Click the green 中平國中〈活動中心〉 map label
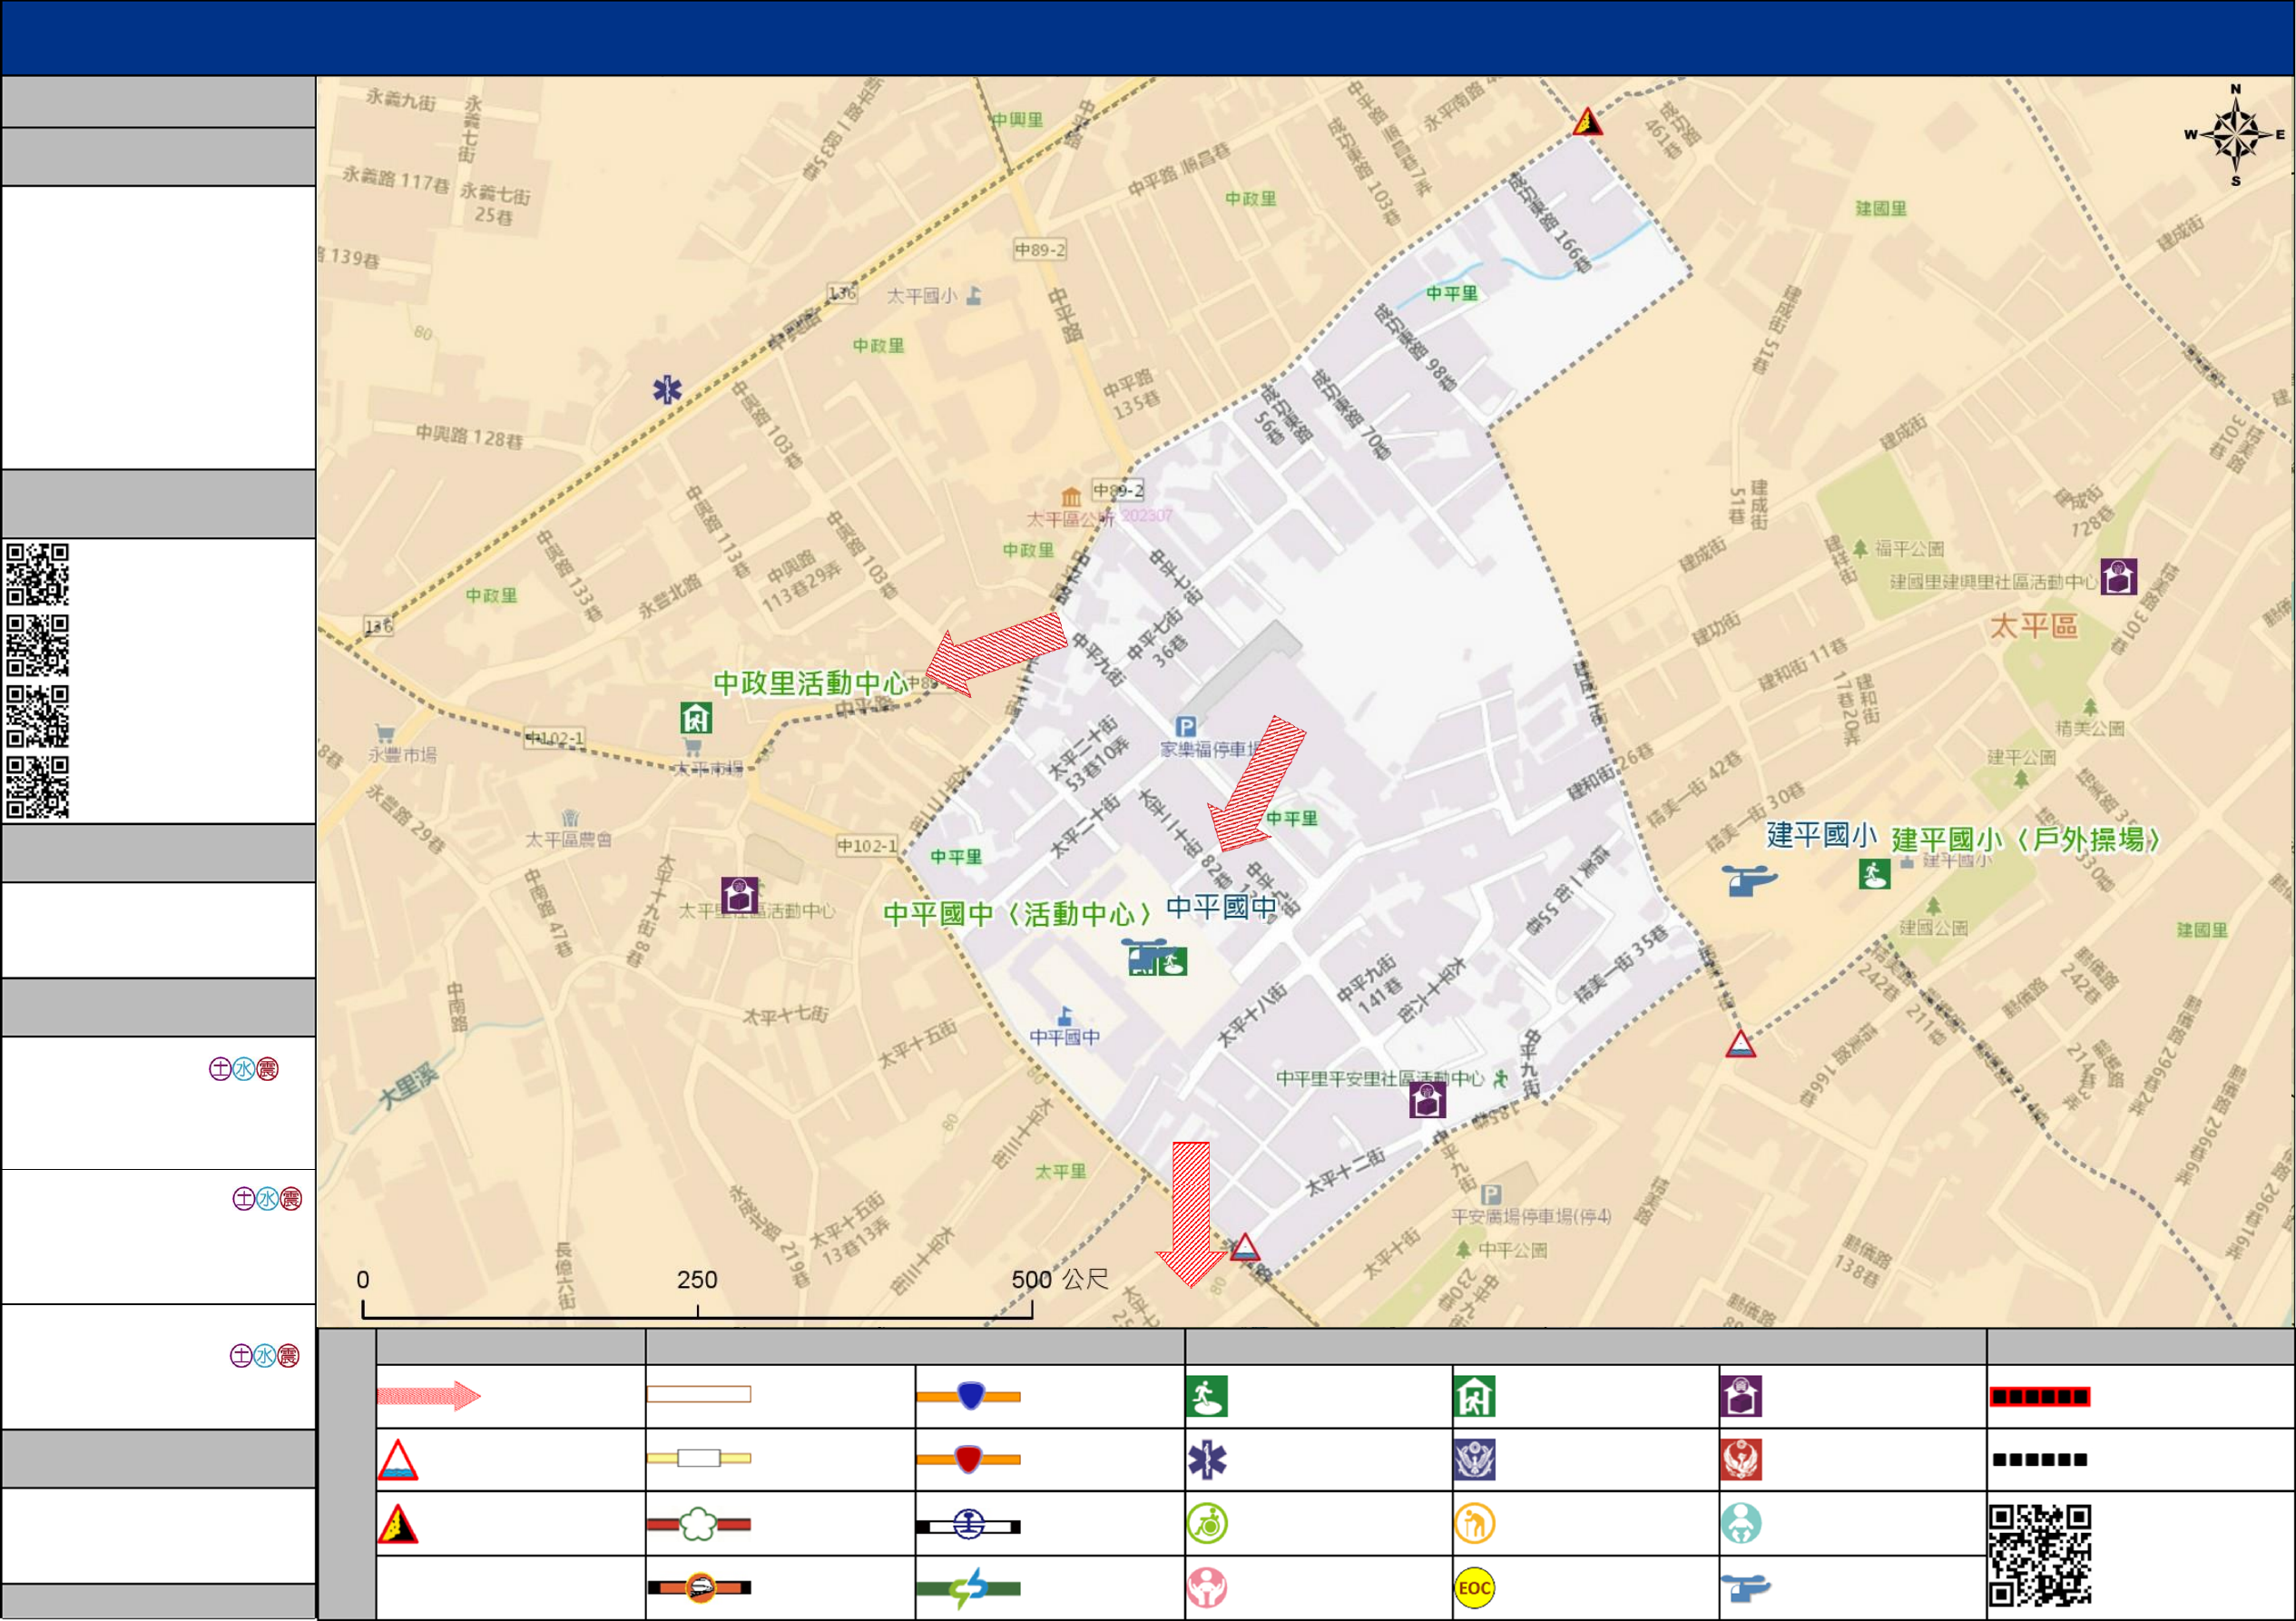The image size is (2296, 1621). (1018, 913)
